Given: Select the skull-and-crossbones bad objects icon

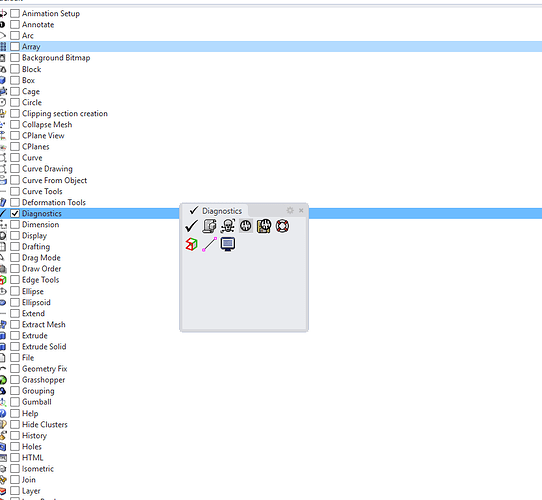Looking at the screenshot, I should [x=228, y=226].
